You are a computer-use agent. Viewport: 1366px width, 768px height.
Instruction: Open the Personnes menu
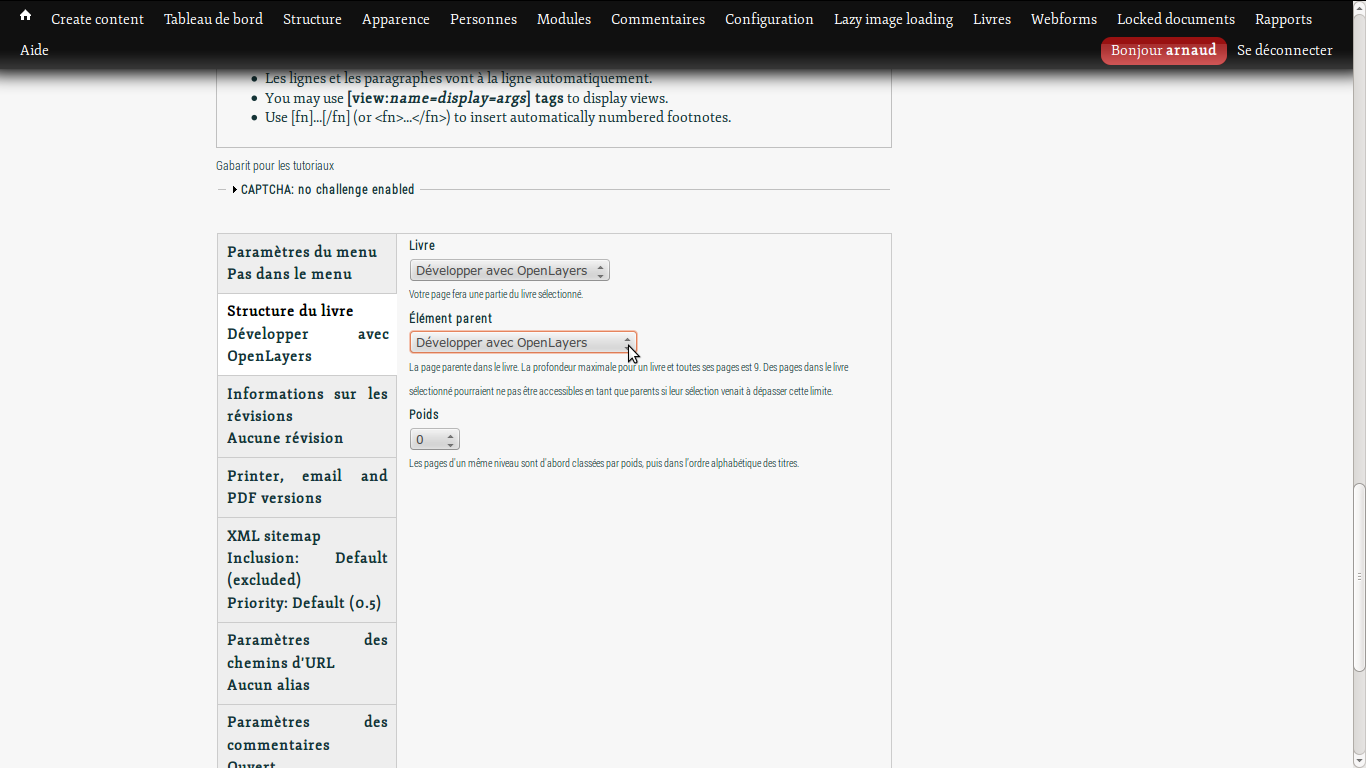(x=483, y=19)
